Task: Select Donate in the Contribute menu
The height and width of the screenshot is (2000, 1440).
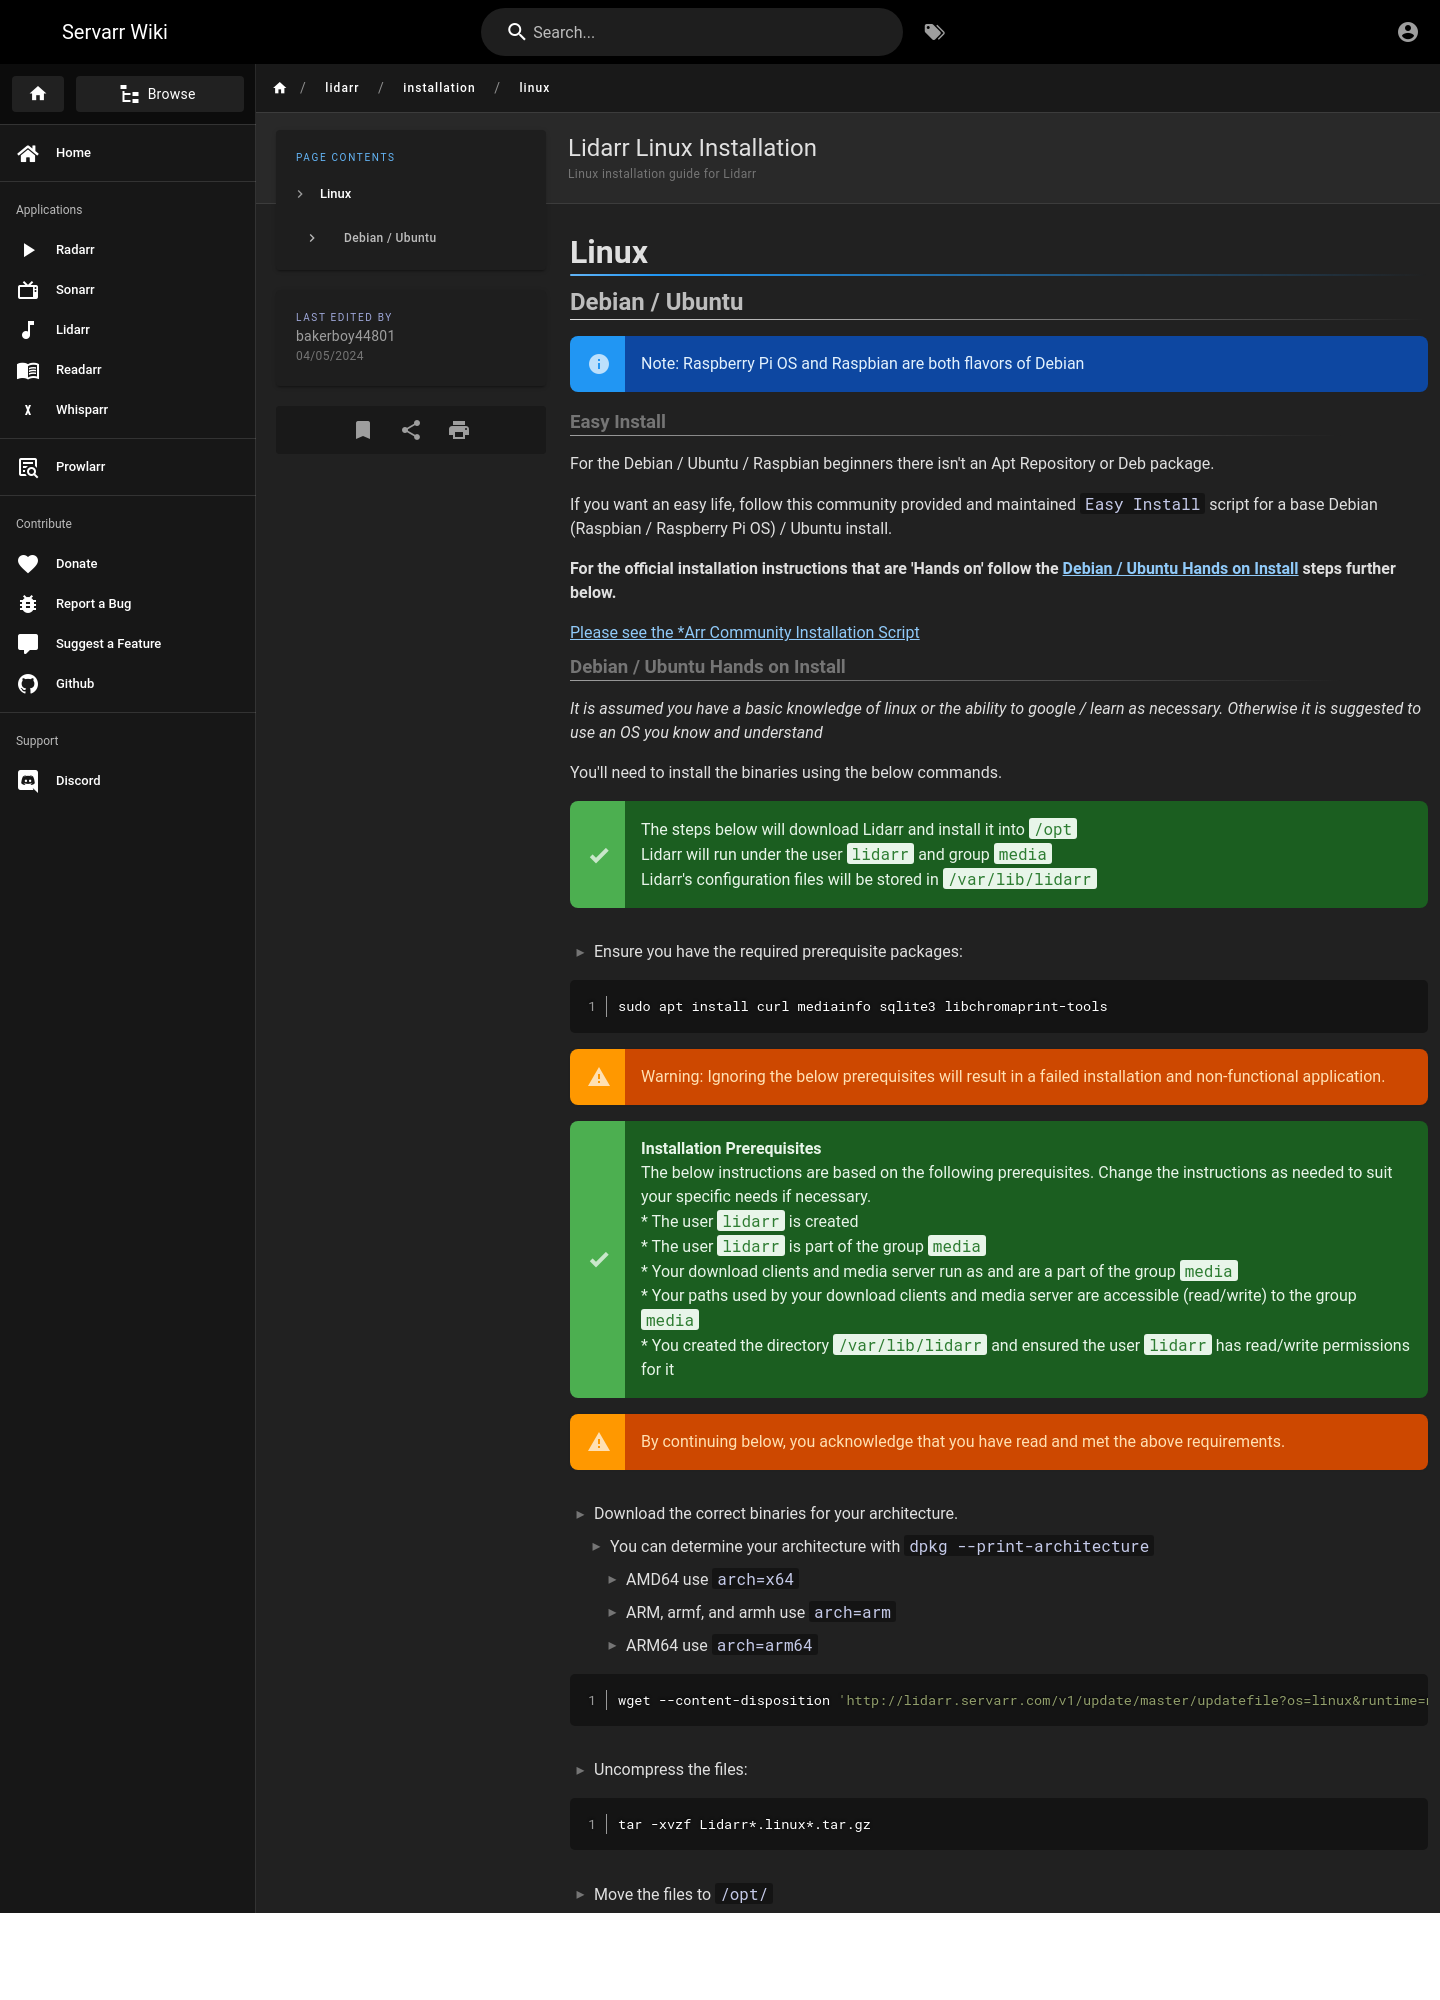Action: tap(76, 564)
